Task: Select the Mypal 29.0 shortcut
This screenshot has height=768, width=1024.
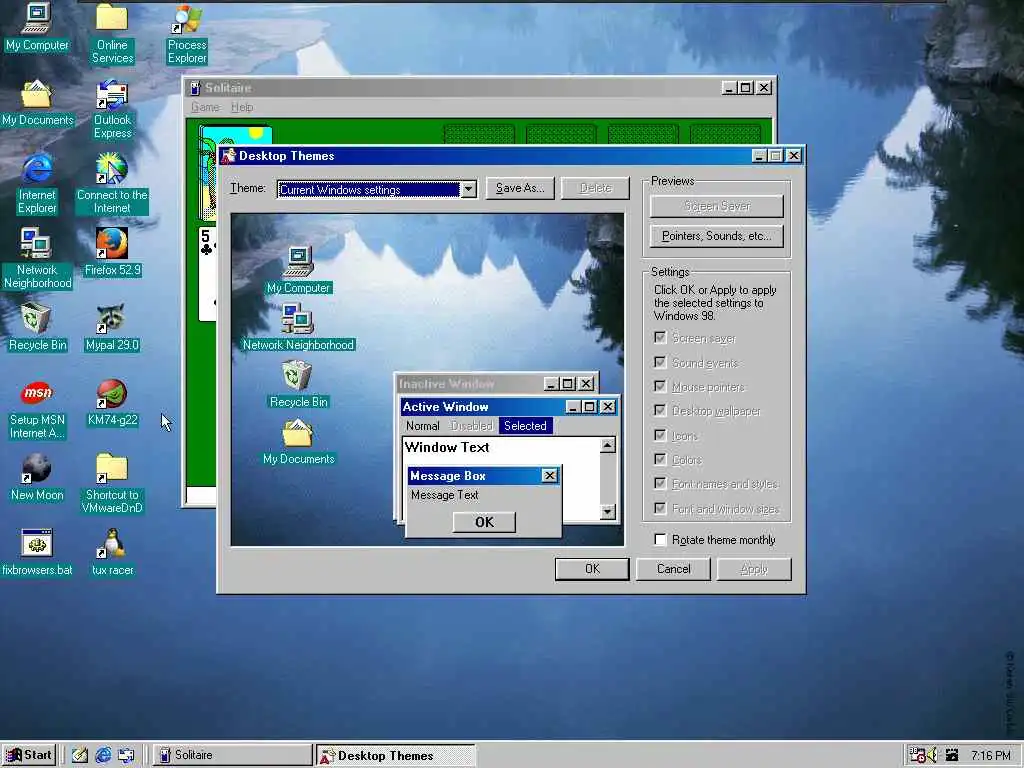Action: tap(112, 327)
